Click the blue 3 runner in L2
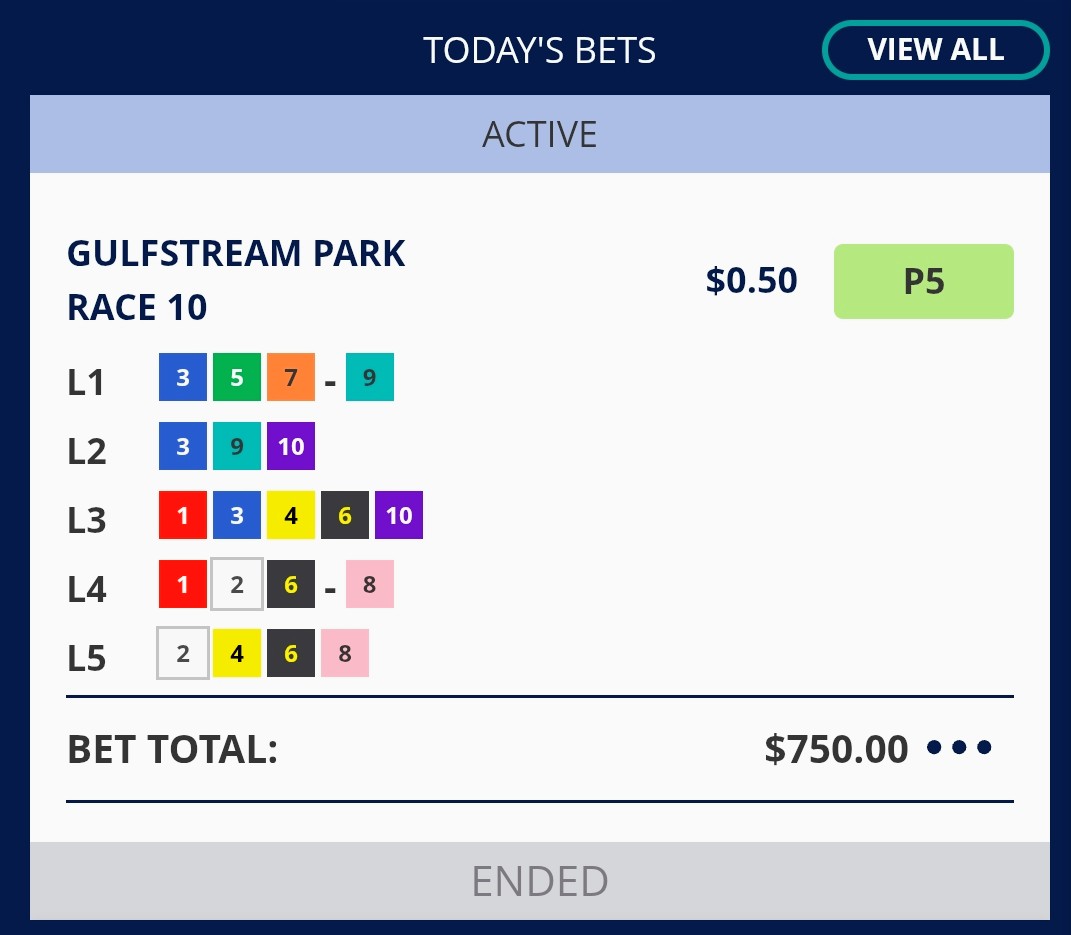The image size is (1071, 935). click(183, 446)
